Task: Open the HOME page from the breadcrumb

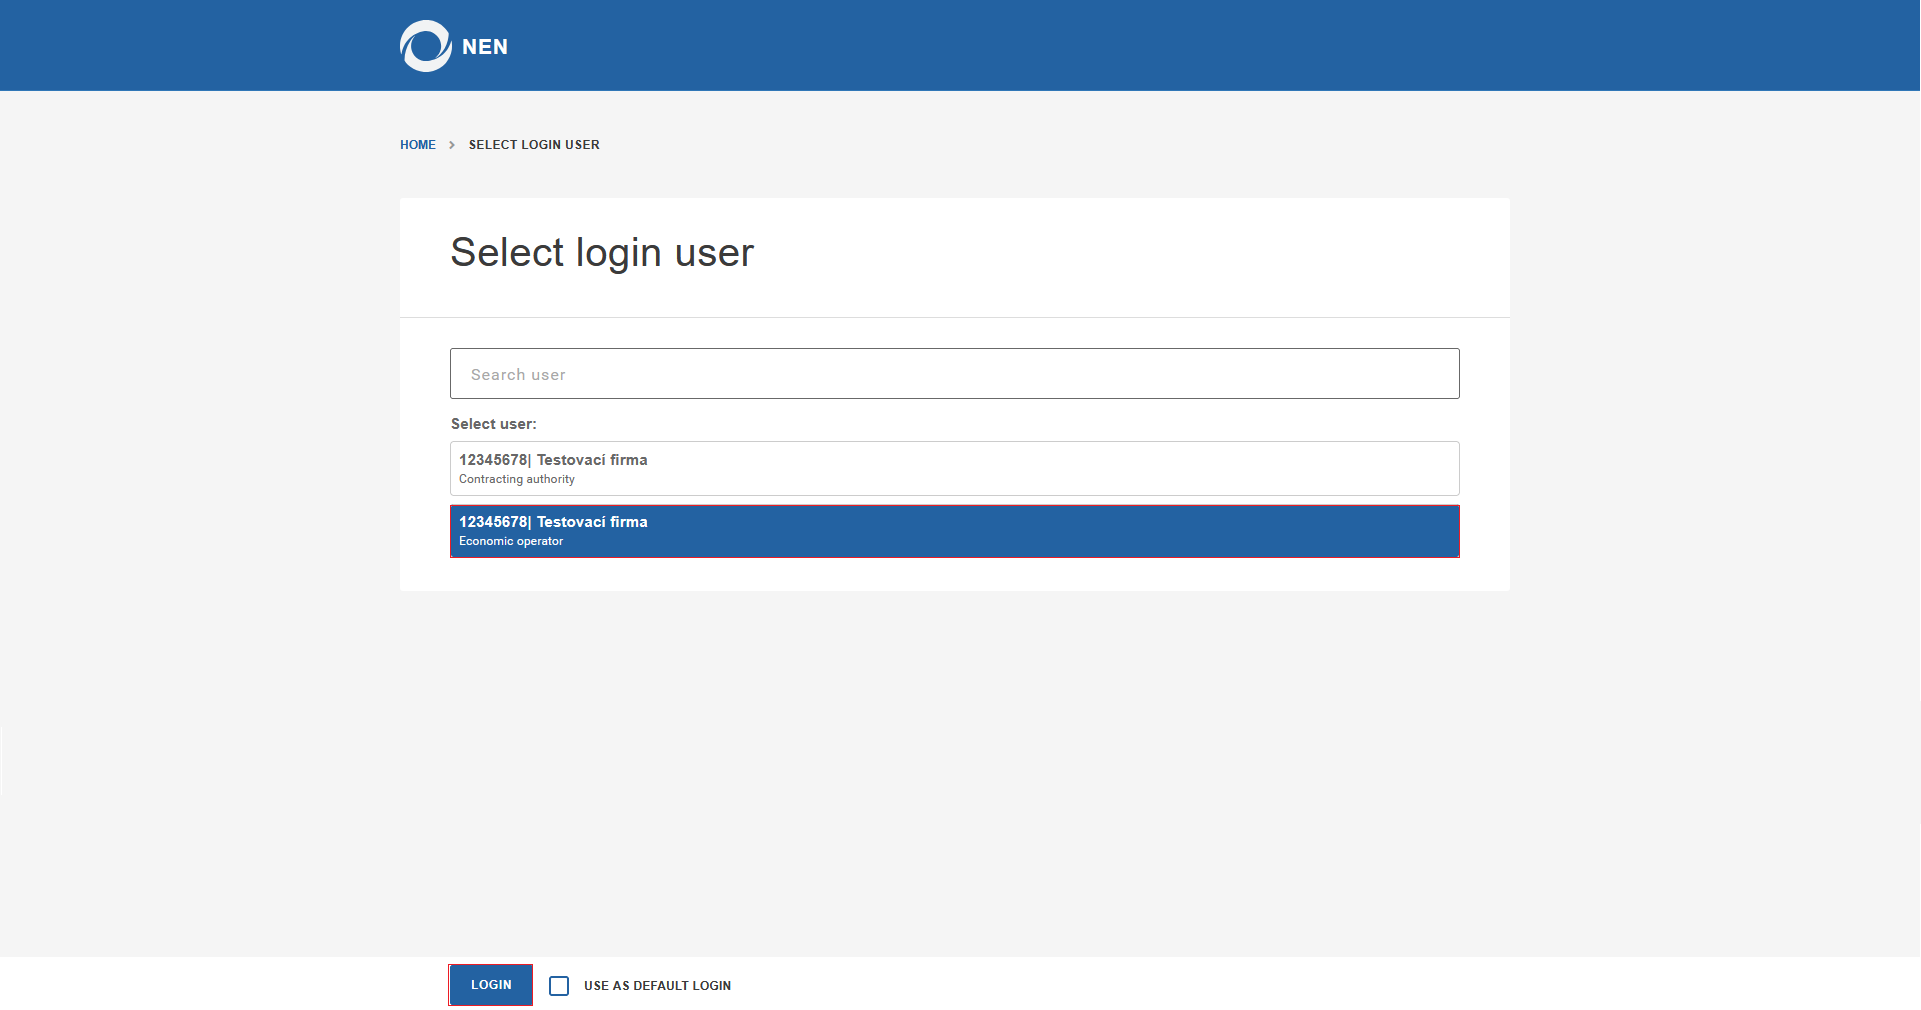Action: click(x=417, y=144)
